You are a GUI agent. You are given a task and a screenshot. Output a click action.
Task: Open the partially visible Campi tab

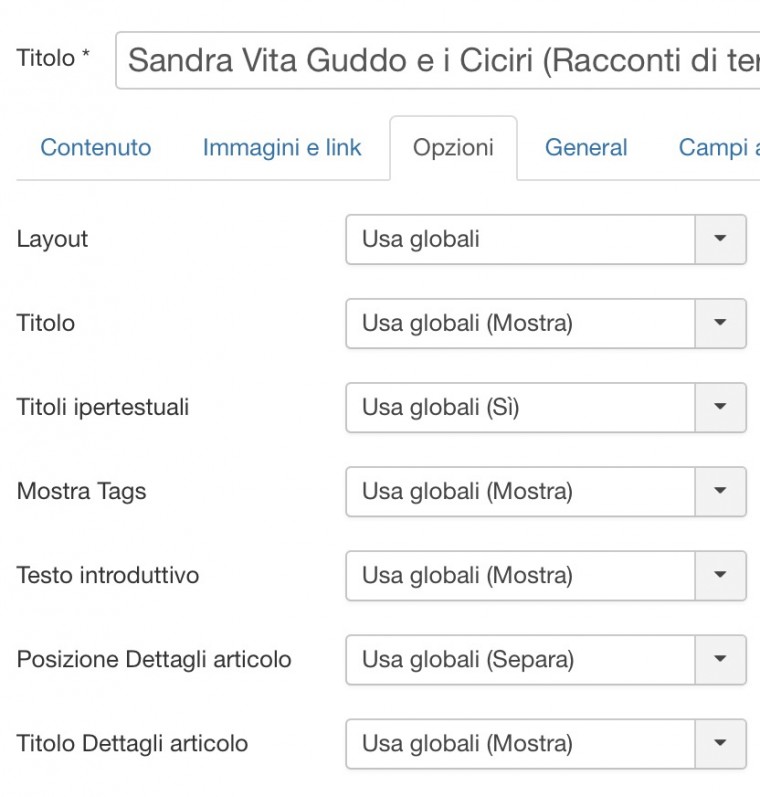718,148
